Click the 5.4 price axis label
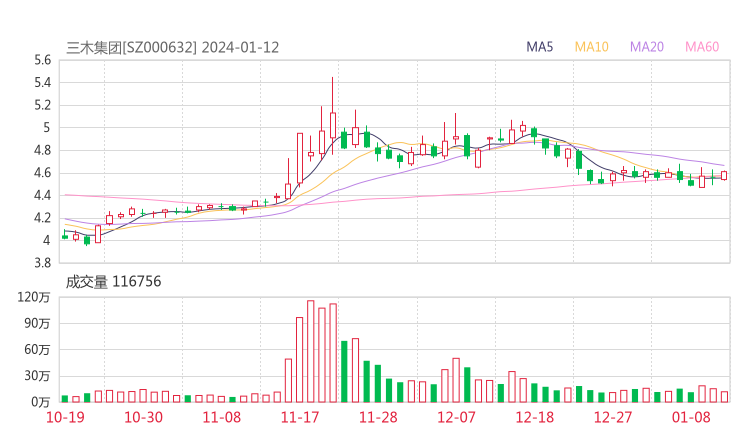The height and width of the screenshot is (440, 740). click(42, 83)
